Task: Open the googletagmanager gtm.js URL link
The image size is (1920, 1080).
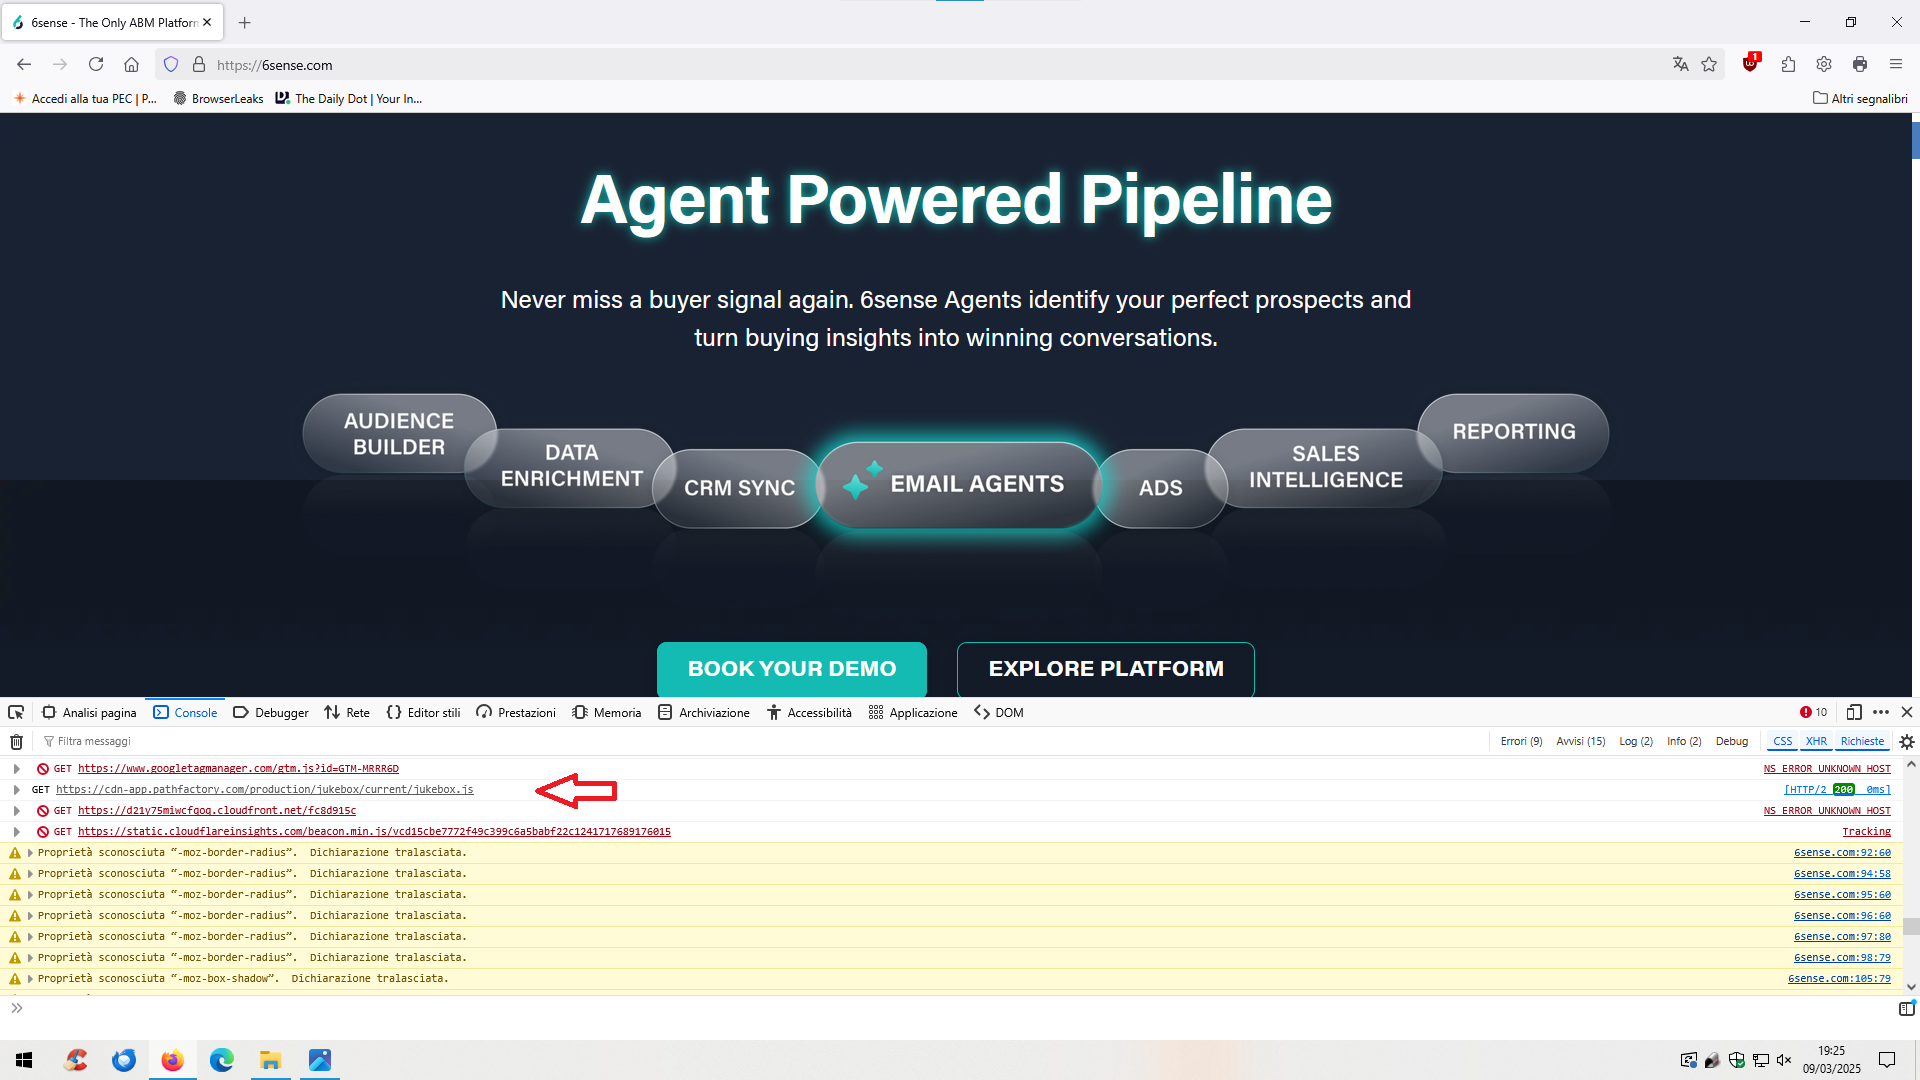Action: coord(238,769)
